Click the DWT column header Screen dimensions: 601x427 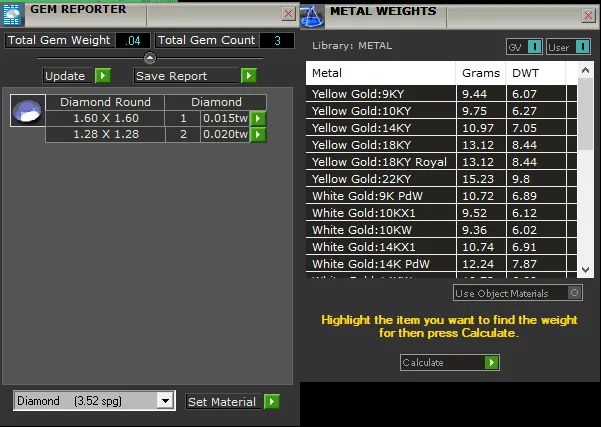[x=536, y=73]
